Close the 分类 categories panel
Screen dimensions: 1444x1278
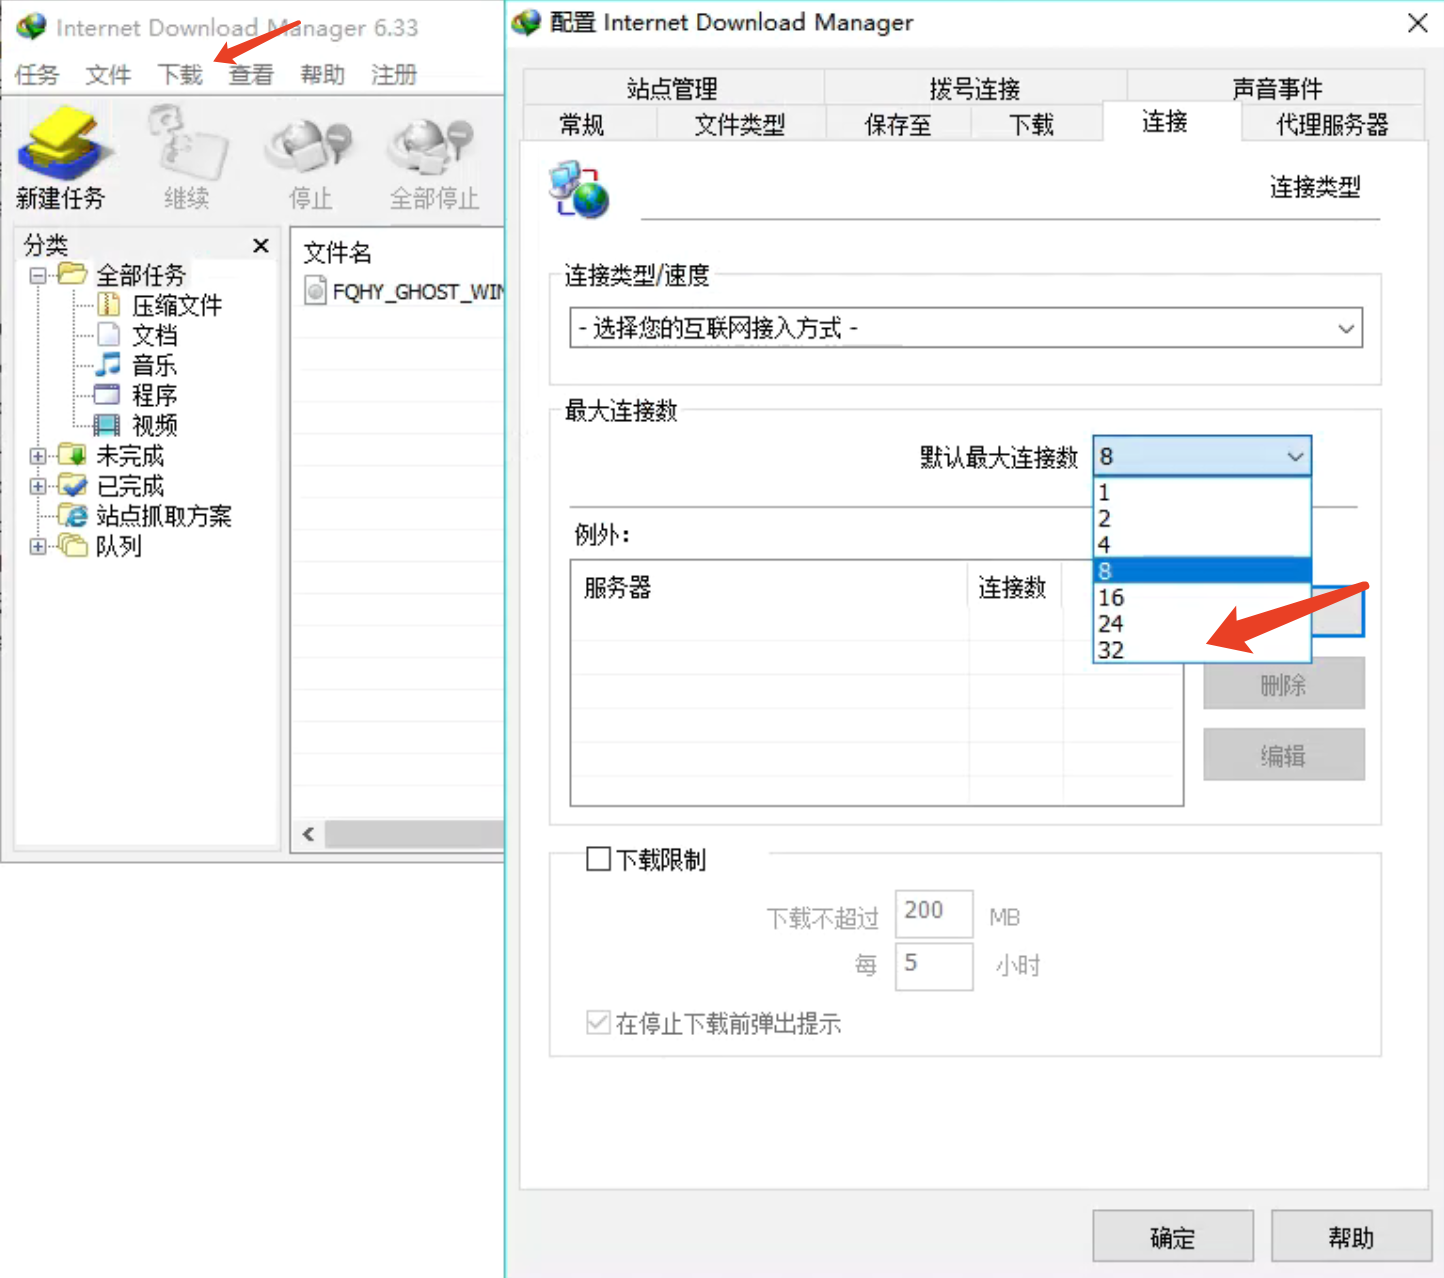(261, 246)
